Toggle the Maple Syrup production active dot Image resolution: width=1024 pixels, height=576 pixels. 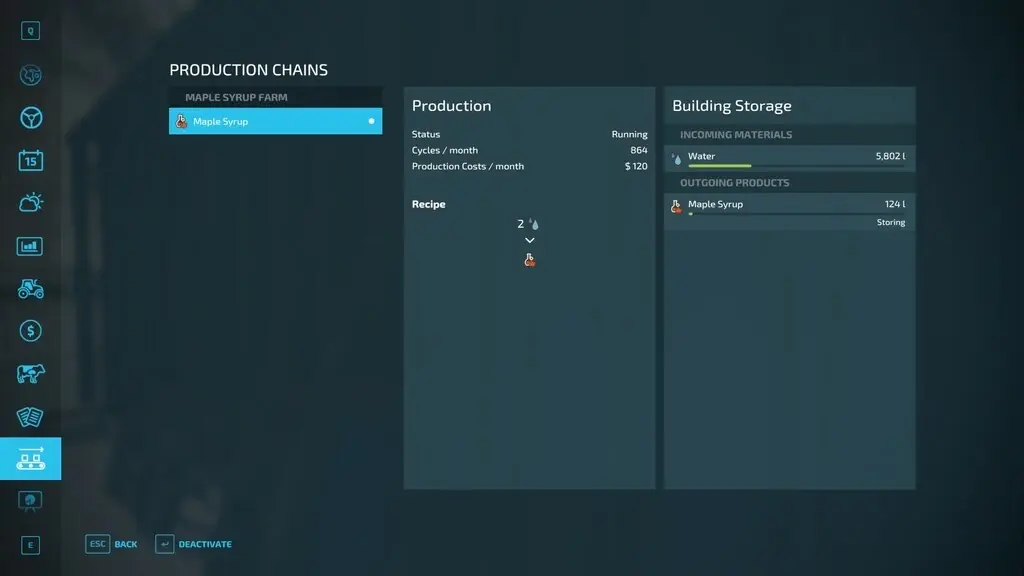[371, 121]
